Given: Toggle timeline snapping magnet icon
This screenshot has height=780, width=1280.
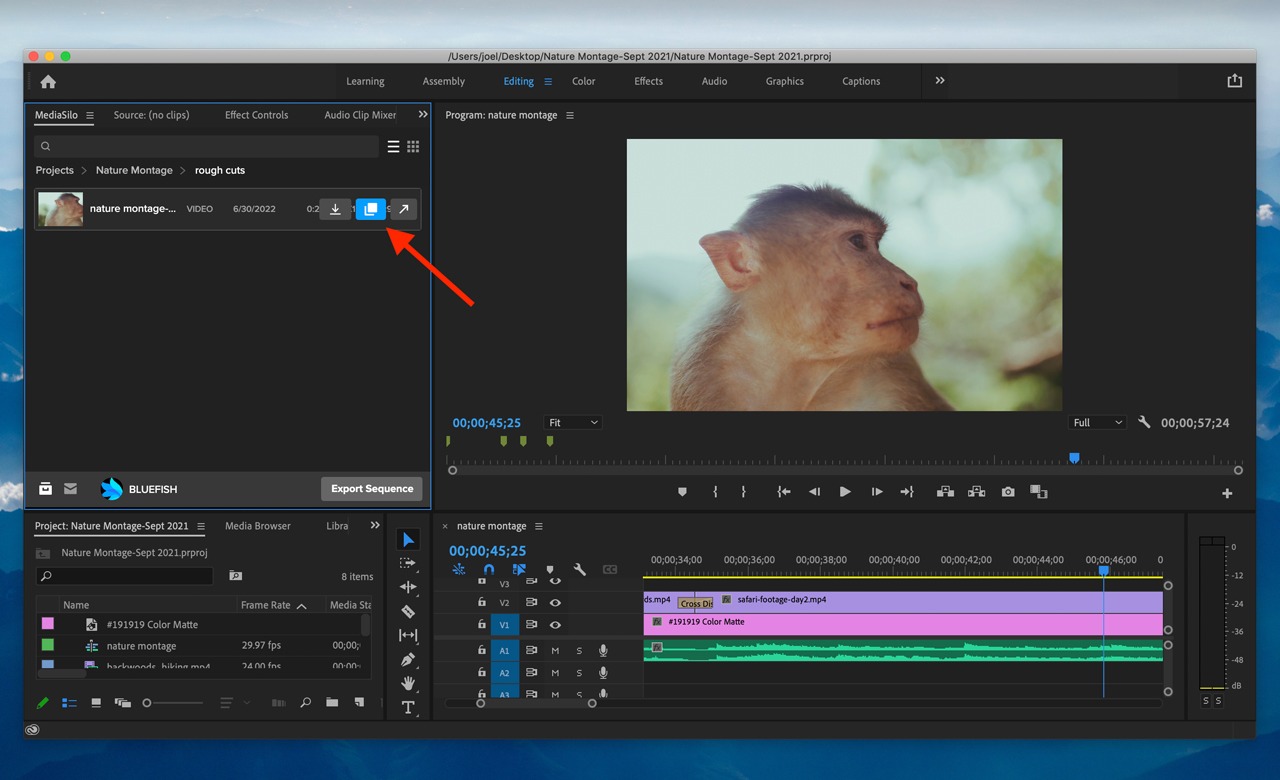Looking at the screenshot, I should [x=489, y=569].
